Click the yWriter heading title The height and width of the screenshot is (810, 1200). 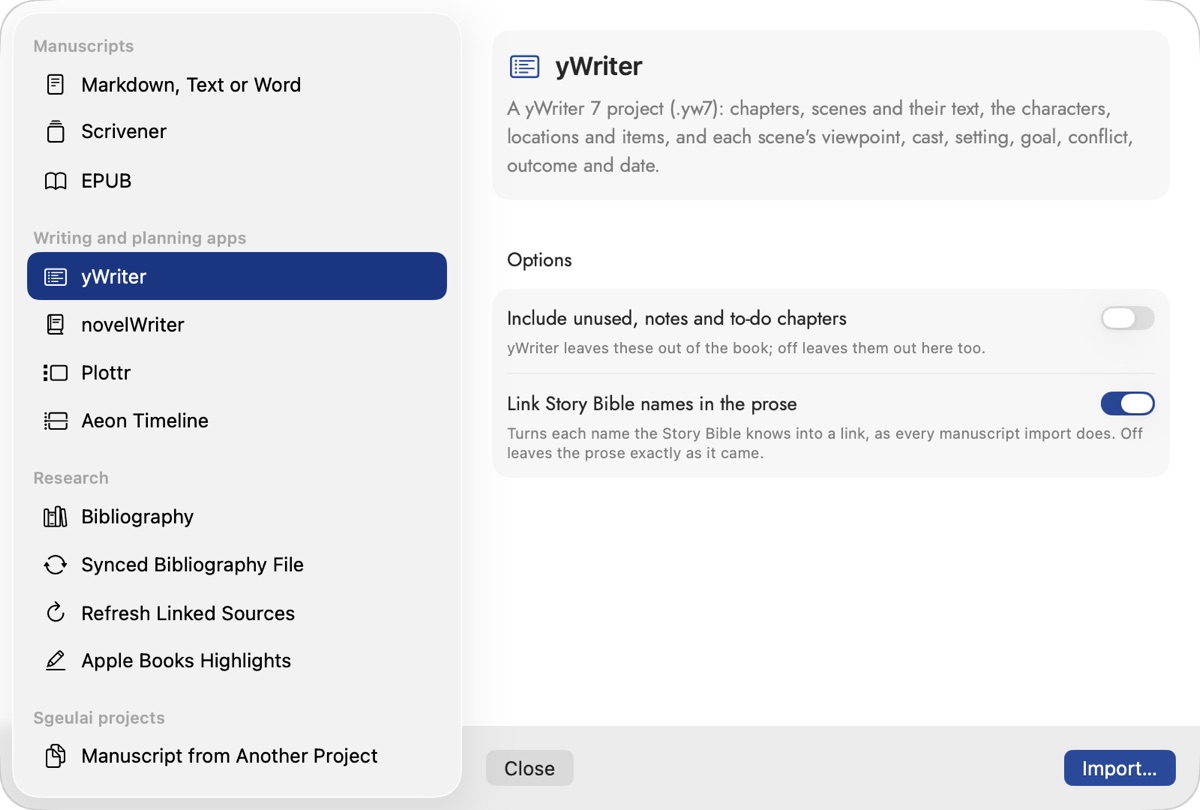pos(599,67)
